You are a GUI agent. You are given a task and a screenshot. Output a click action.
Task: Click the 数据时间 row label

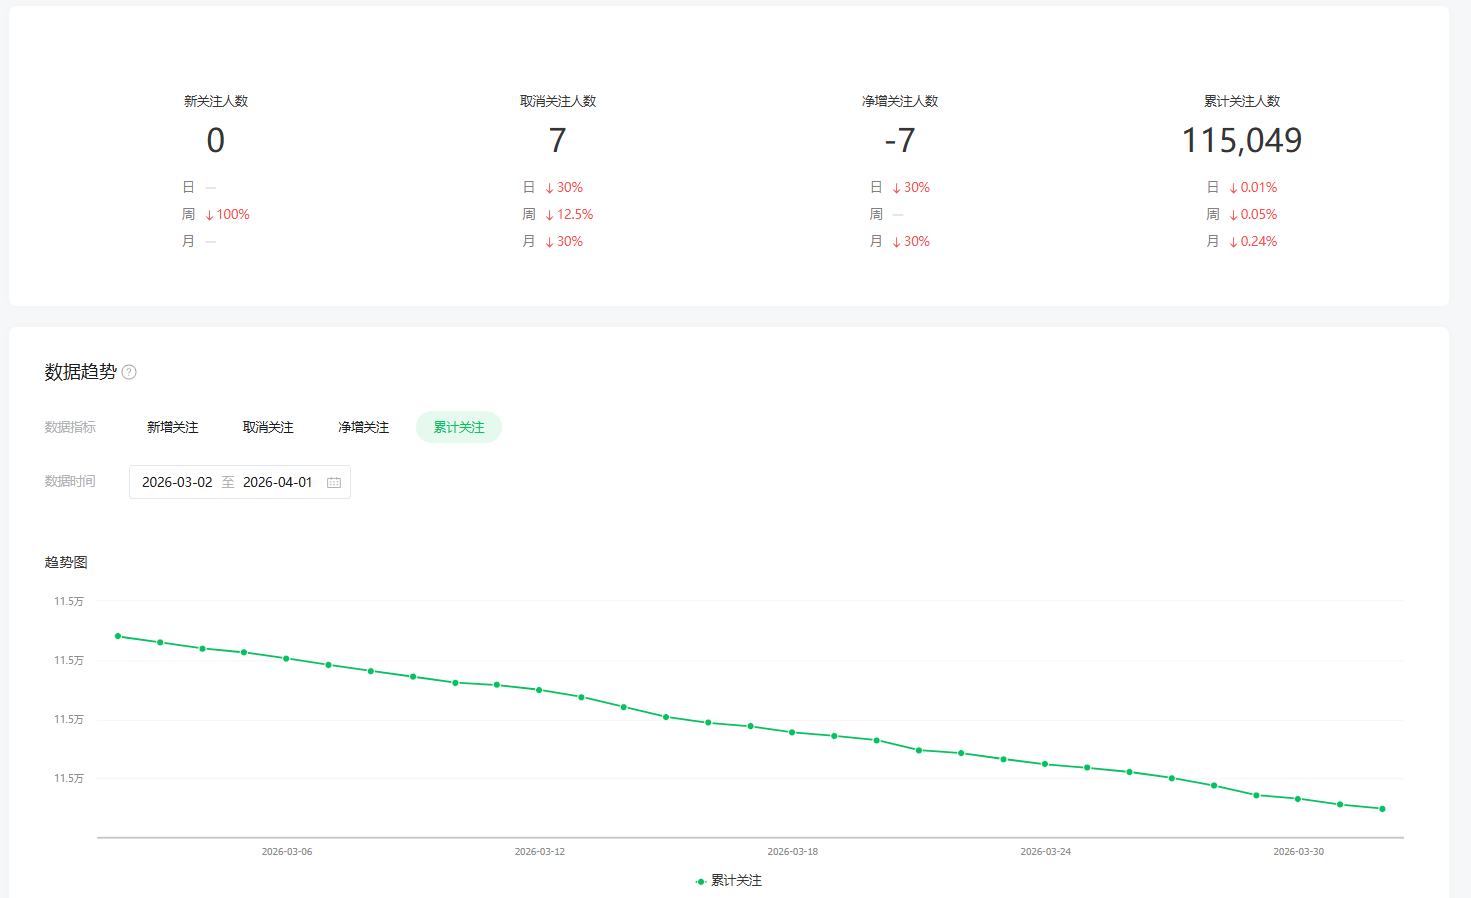(70, 481)
